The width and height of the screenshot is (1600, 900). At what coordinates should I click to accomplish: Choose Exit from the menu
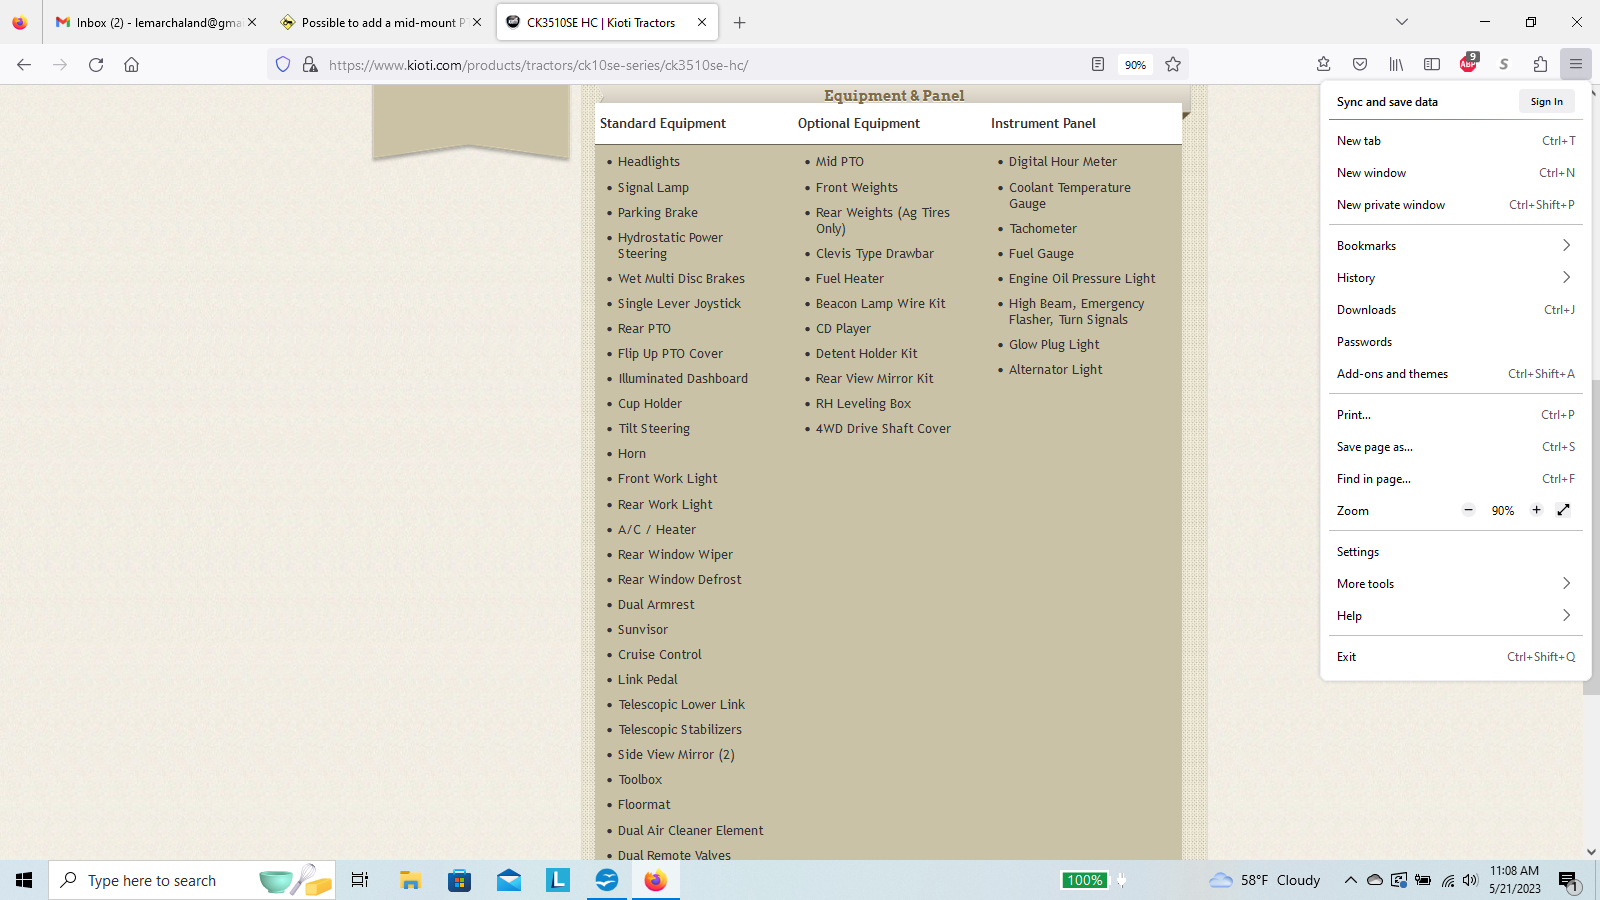pos(1456,657)
